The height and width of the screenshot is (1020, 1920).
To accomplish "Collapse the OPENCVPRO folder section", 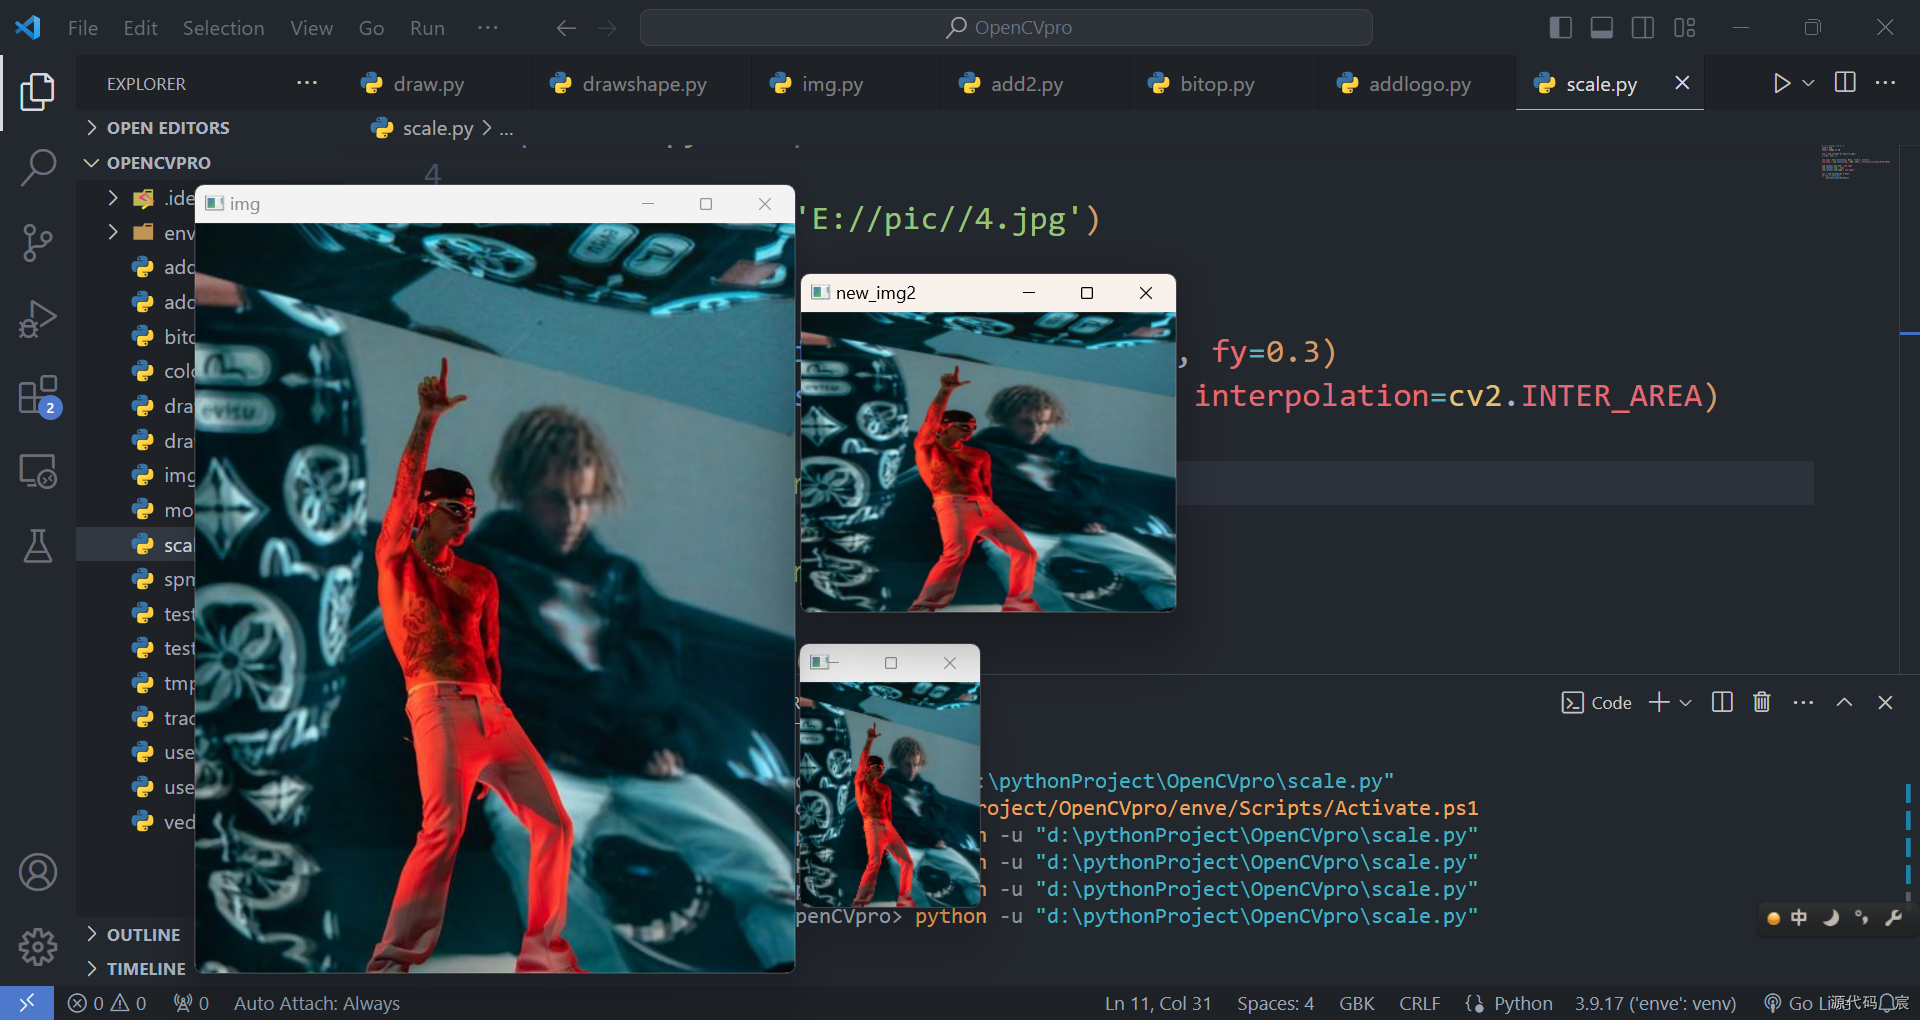I will tap(158, 163).
